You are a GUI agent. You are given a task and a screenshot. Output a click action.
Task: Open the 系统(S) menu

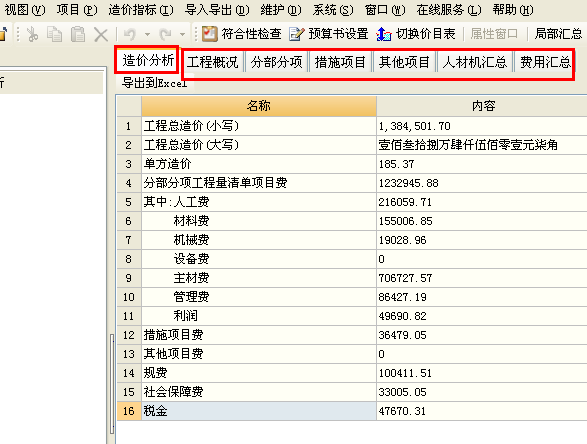(x=333, y=10)
